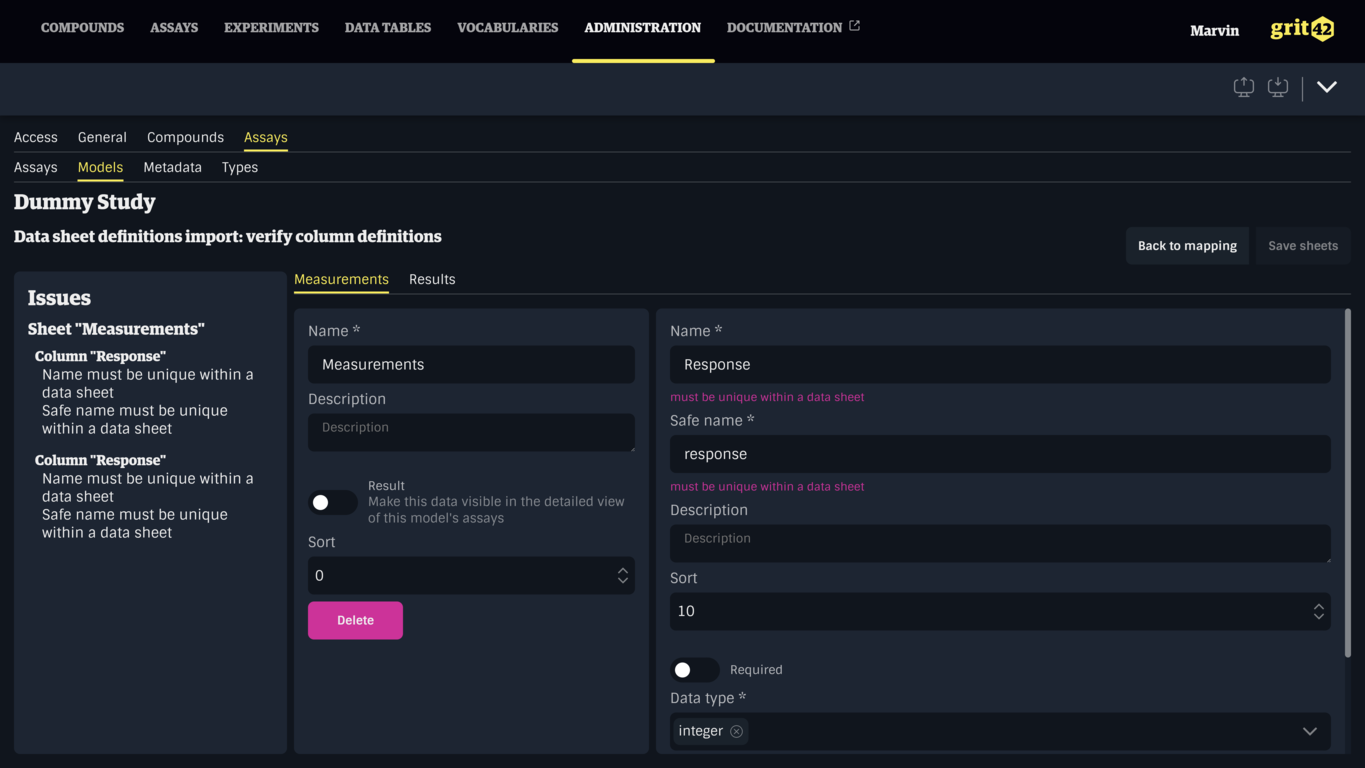The image size is (1365, 768).
Task: Click the grit42 logo
Action: tap(1302, 29)
